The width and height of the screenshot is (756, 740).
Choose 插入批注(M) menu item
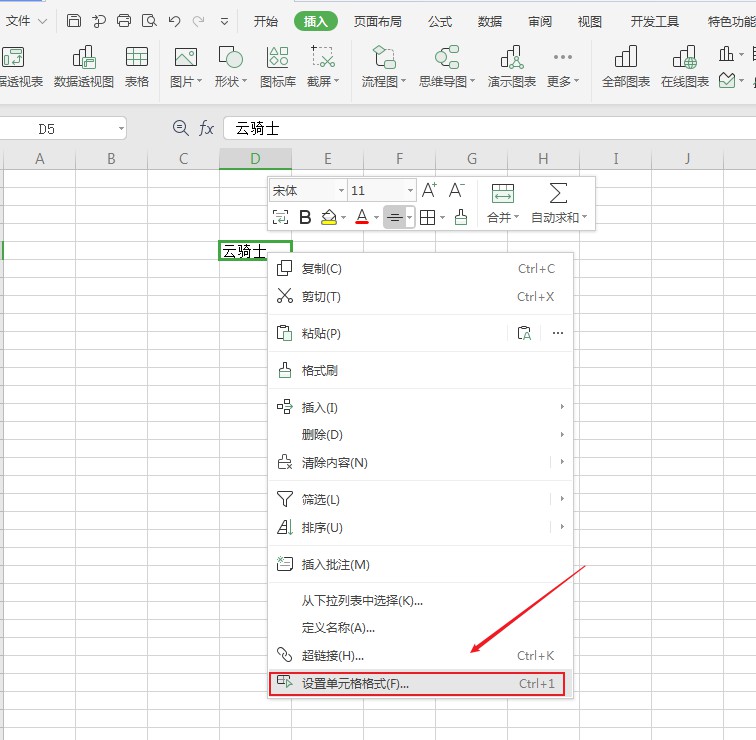420,564
